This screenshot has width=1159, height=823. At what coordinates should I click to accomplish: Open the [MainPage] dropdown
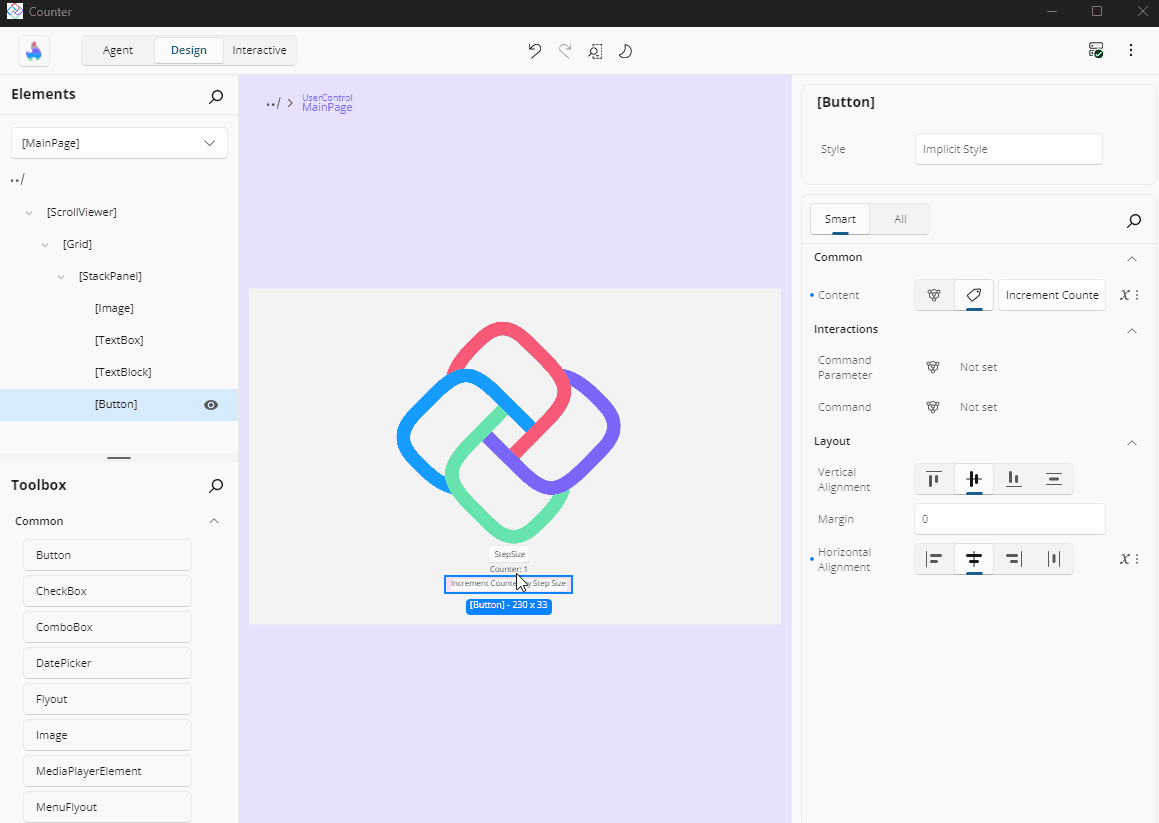119,143
